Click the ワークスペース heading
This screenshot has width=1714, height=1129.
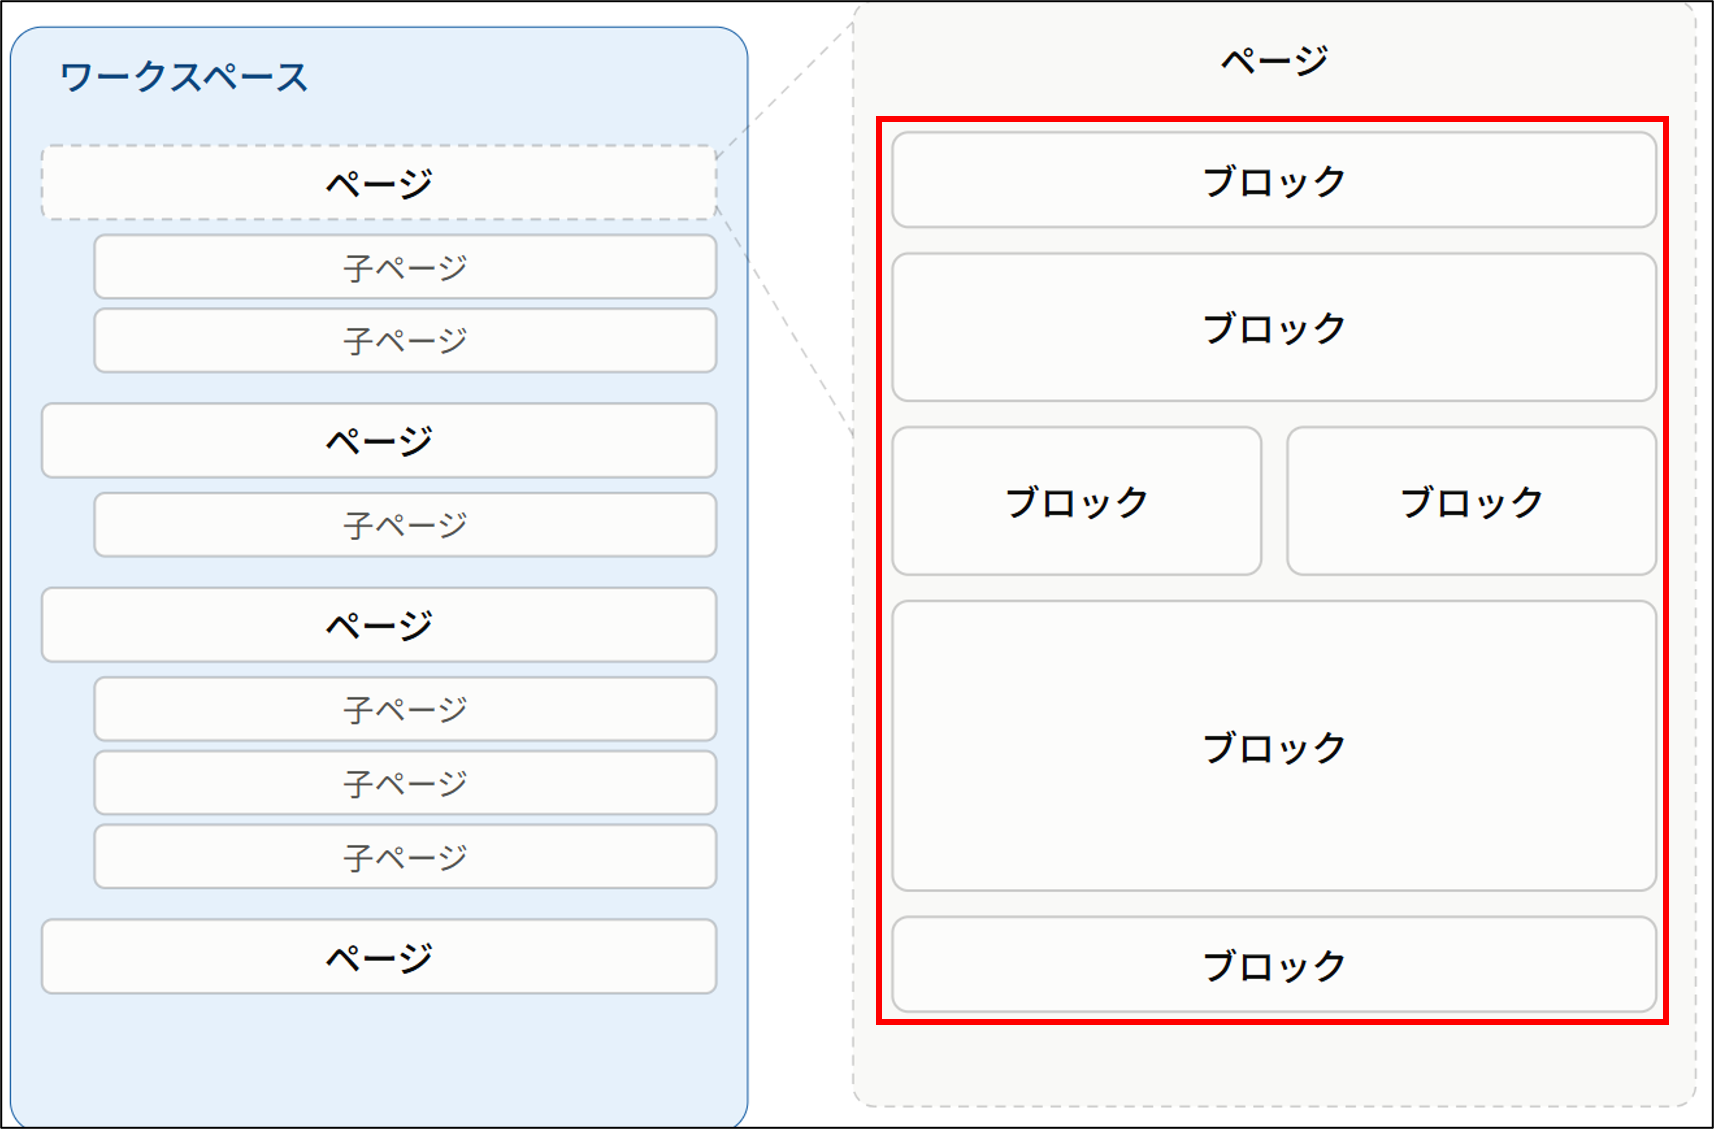click(x=184, y=77)
